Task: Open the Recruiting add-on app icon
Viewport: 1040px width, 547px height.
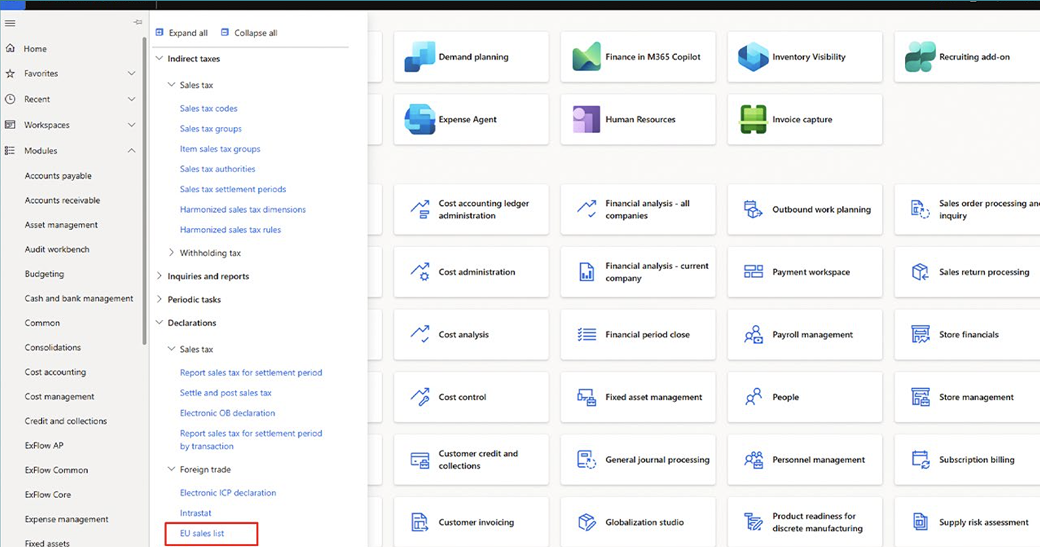Action: pyautogui.click(x=920, y=57)
